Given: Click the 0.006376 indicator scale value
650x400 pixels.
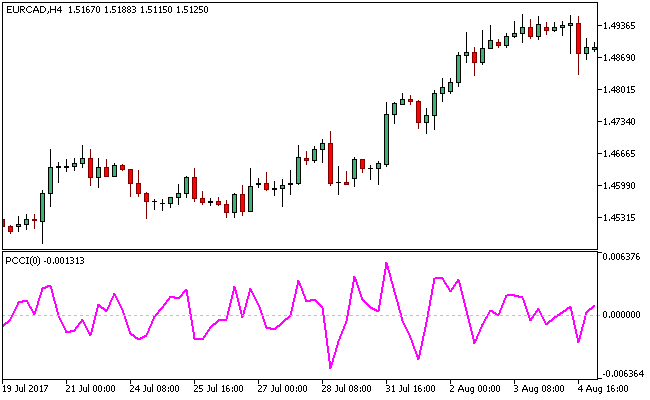Looking at the screenshot, I should click(x=621, y=257).
